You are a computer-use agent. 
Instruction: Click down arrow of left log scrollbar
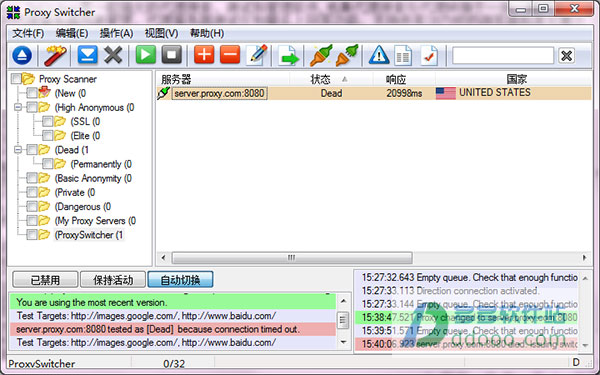343,342
